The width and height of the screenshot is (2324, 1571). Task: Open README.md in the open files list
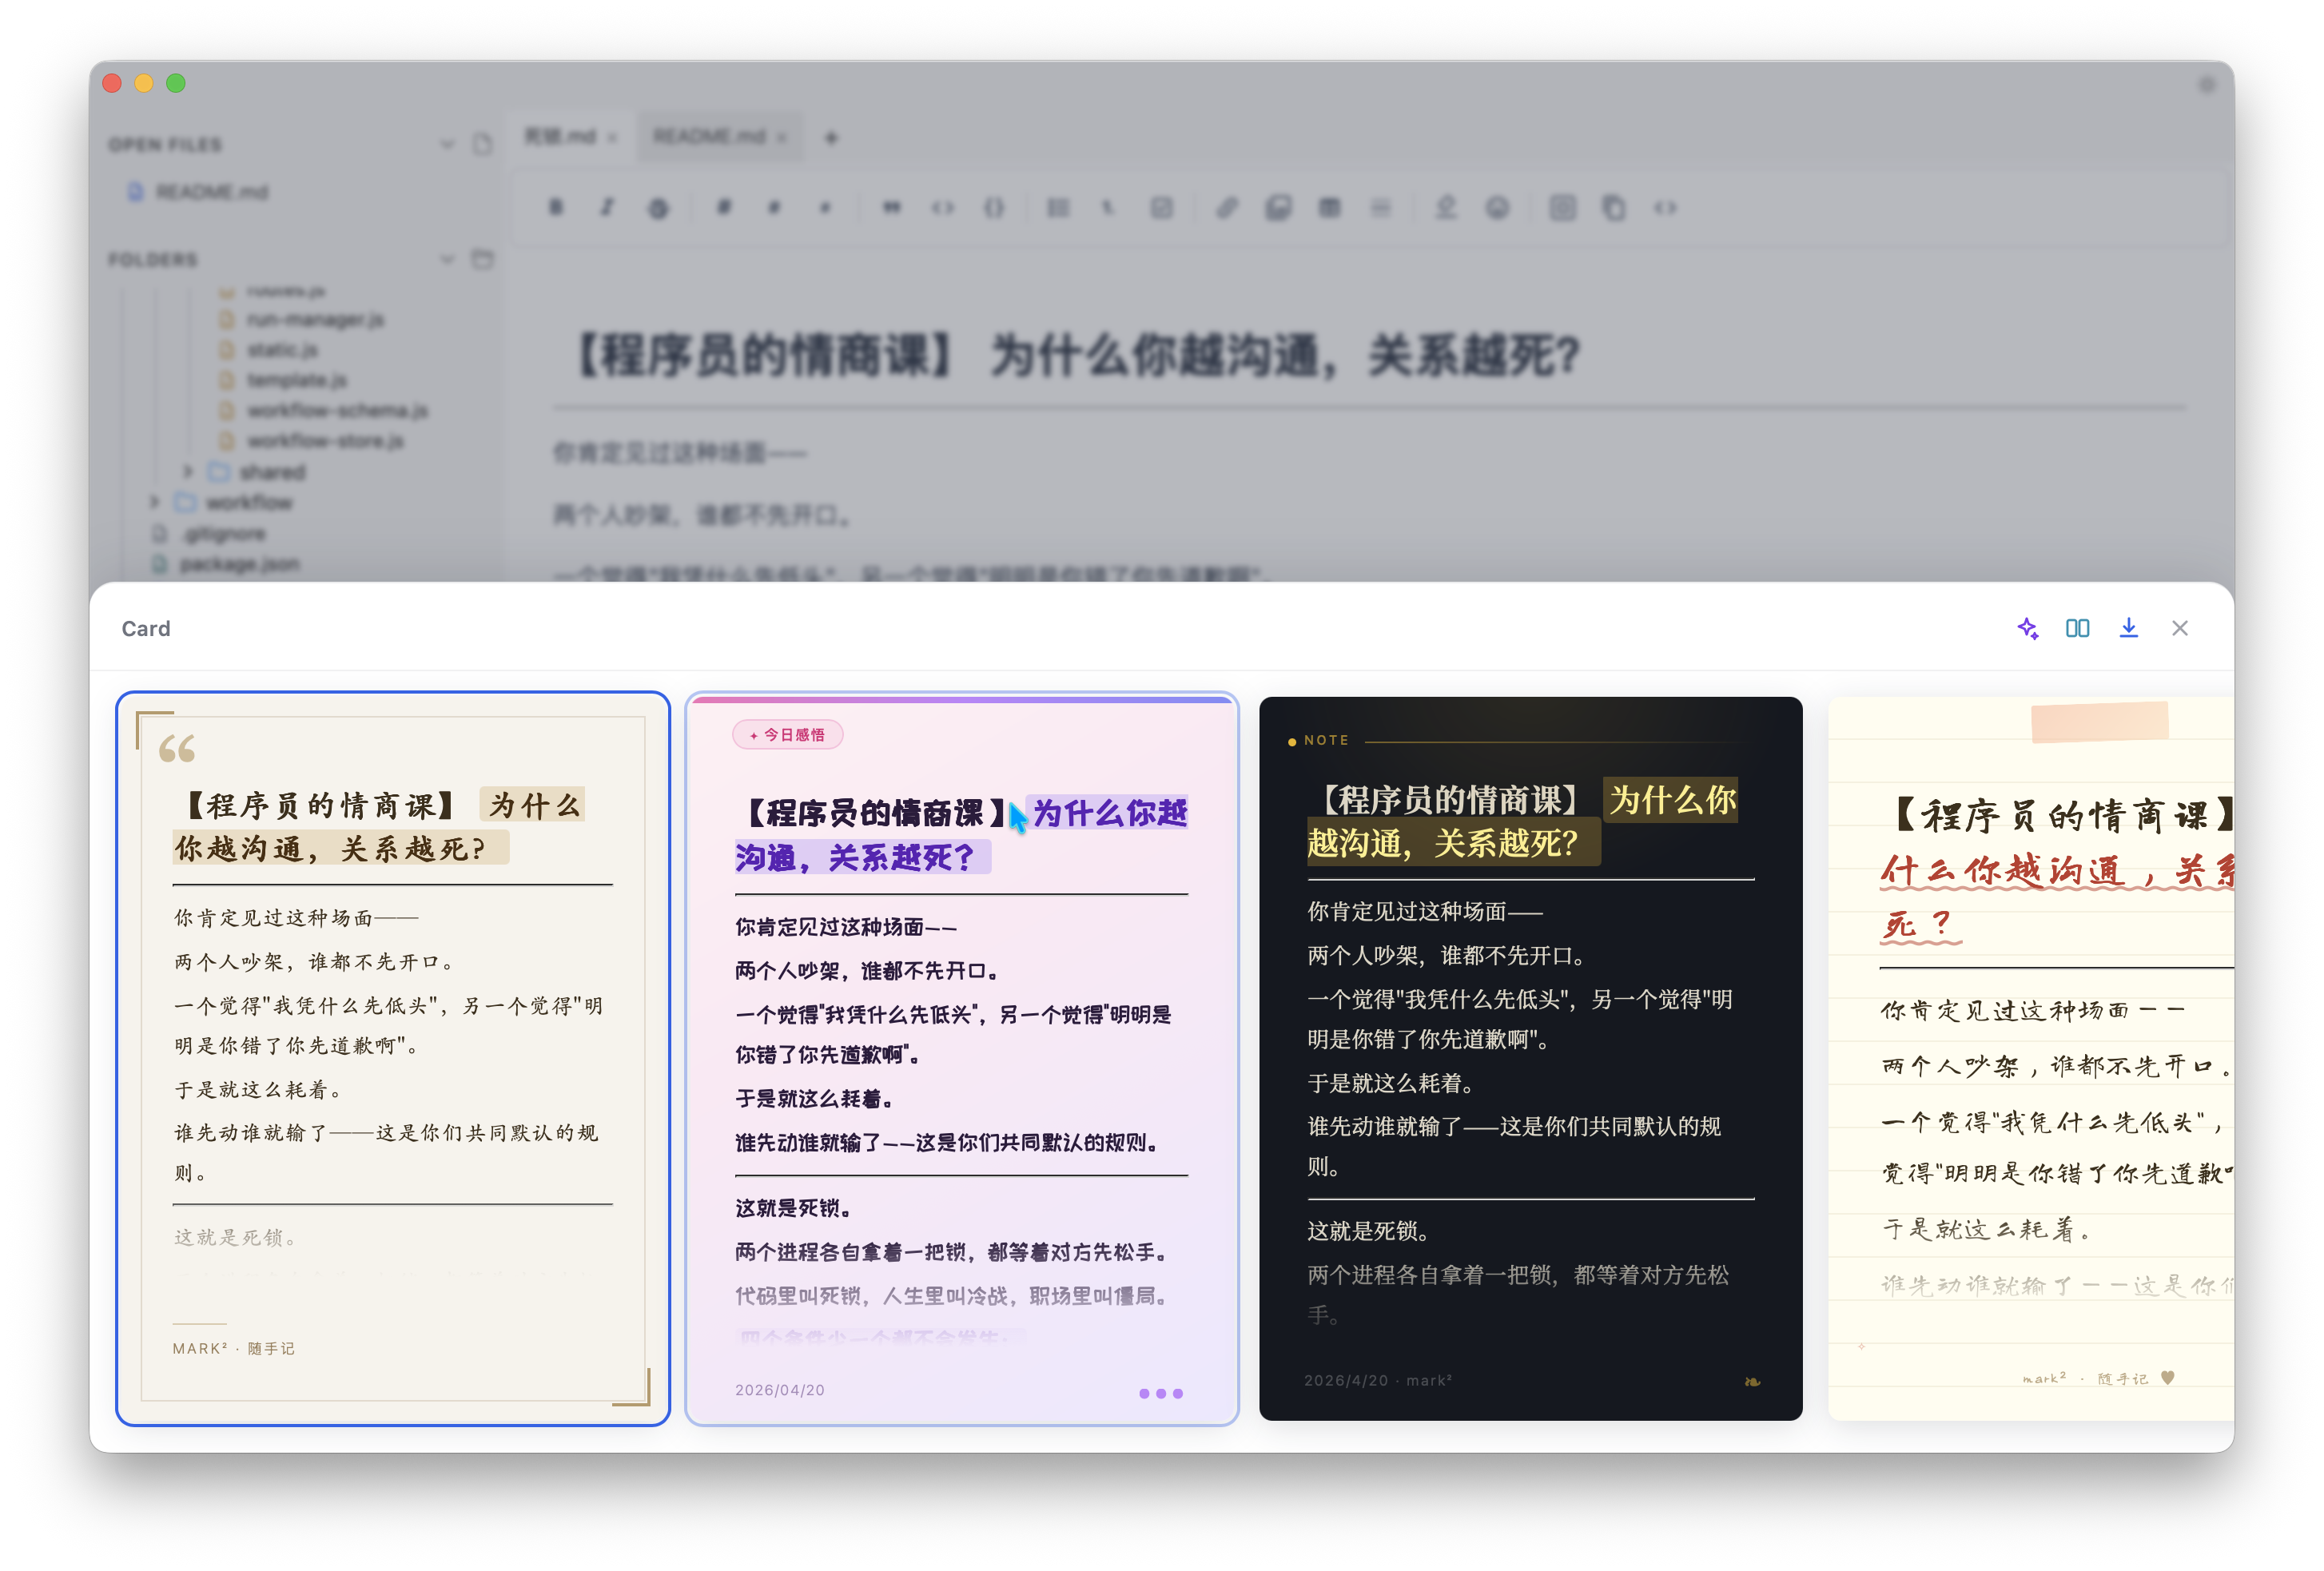coord(211,191)
